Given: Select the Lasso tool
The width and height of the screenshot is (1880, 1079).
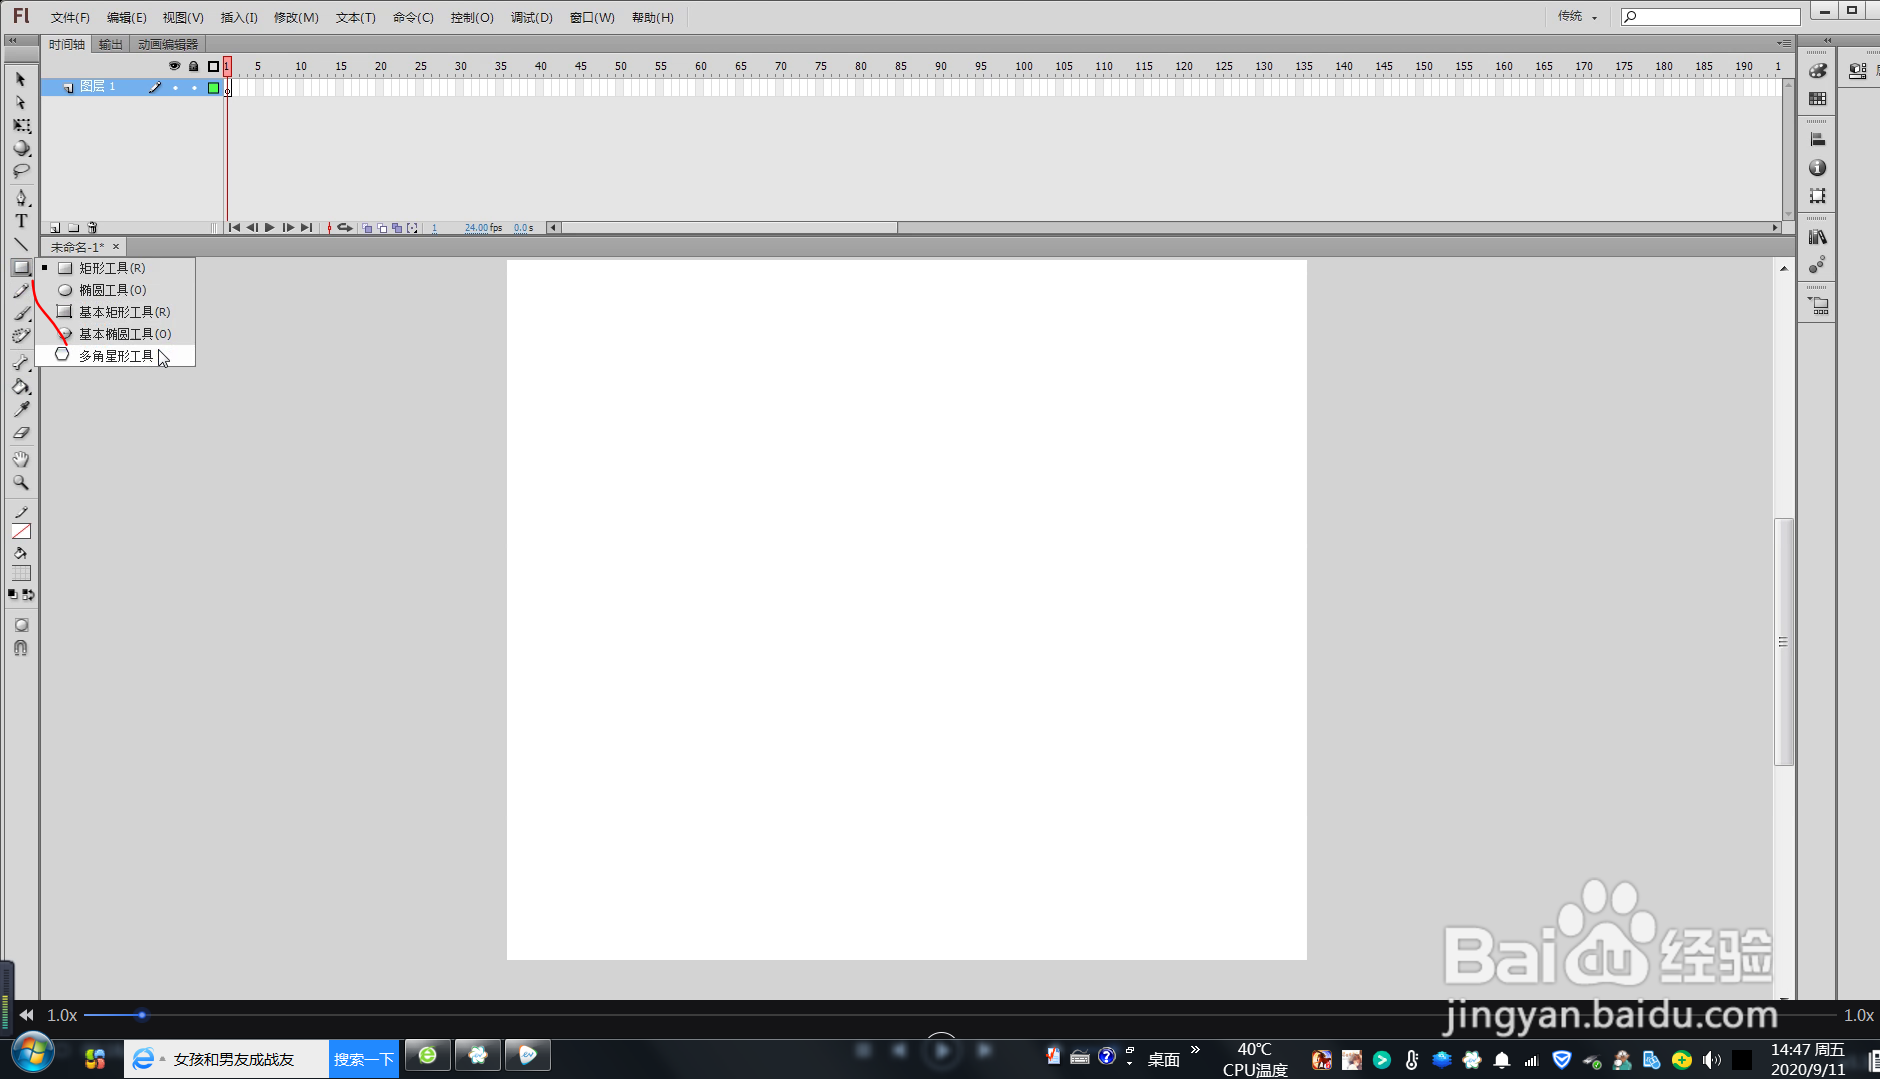Looking at the screenshot, I should [x=21, y=171].
